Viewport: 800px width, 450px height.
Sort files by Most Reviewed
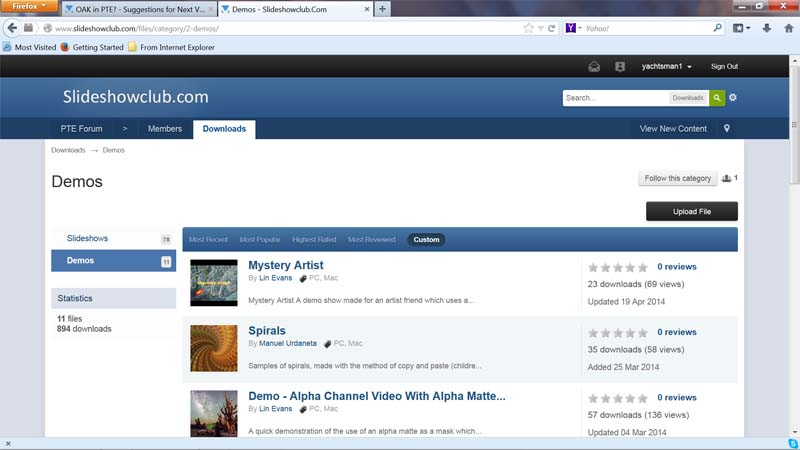point(371,239)
